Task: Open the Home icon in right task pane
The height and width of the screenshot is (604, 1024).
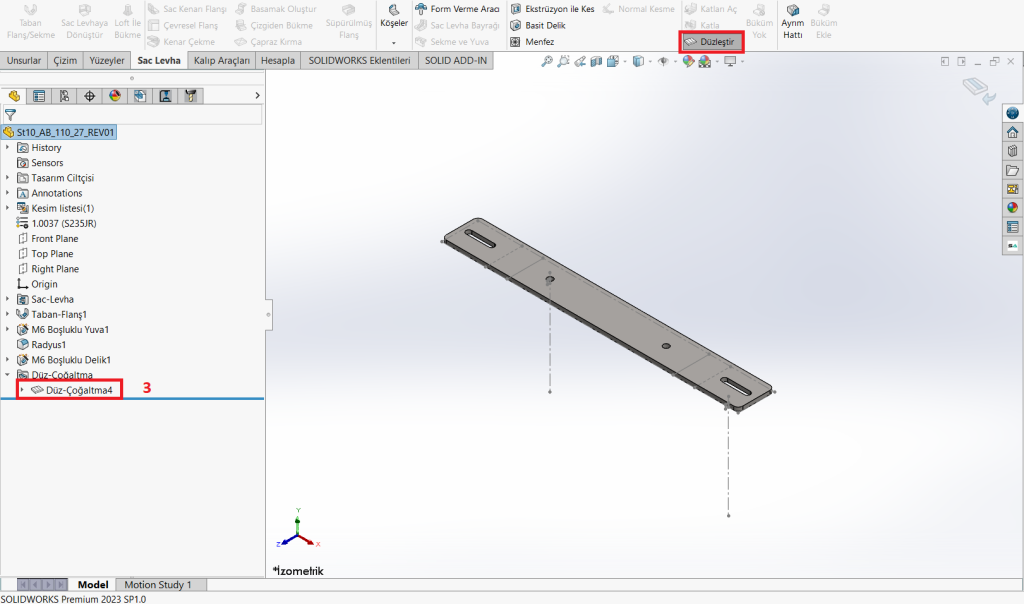Action: coord(1012,132)
